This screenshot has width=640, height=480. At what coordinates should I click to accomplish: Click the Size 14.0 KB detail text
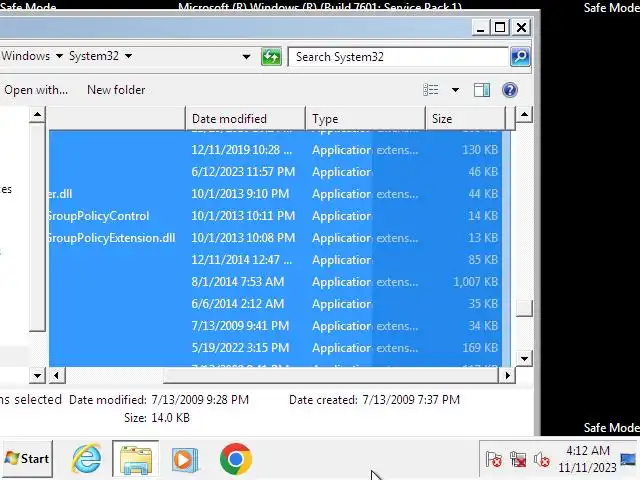pyautogui.click(x=157, y=418)
